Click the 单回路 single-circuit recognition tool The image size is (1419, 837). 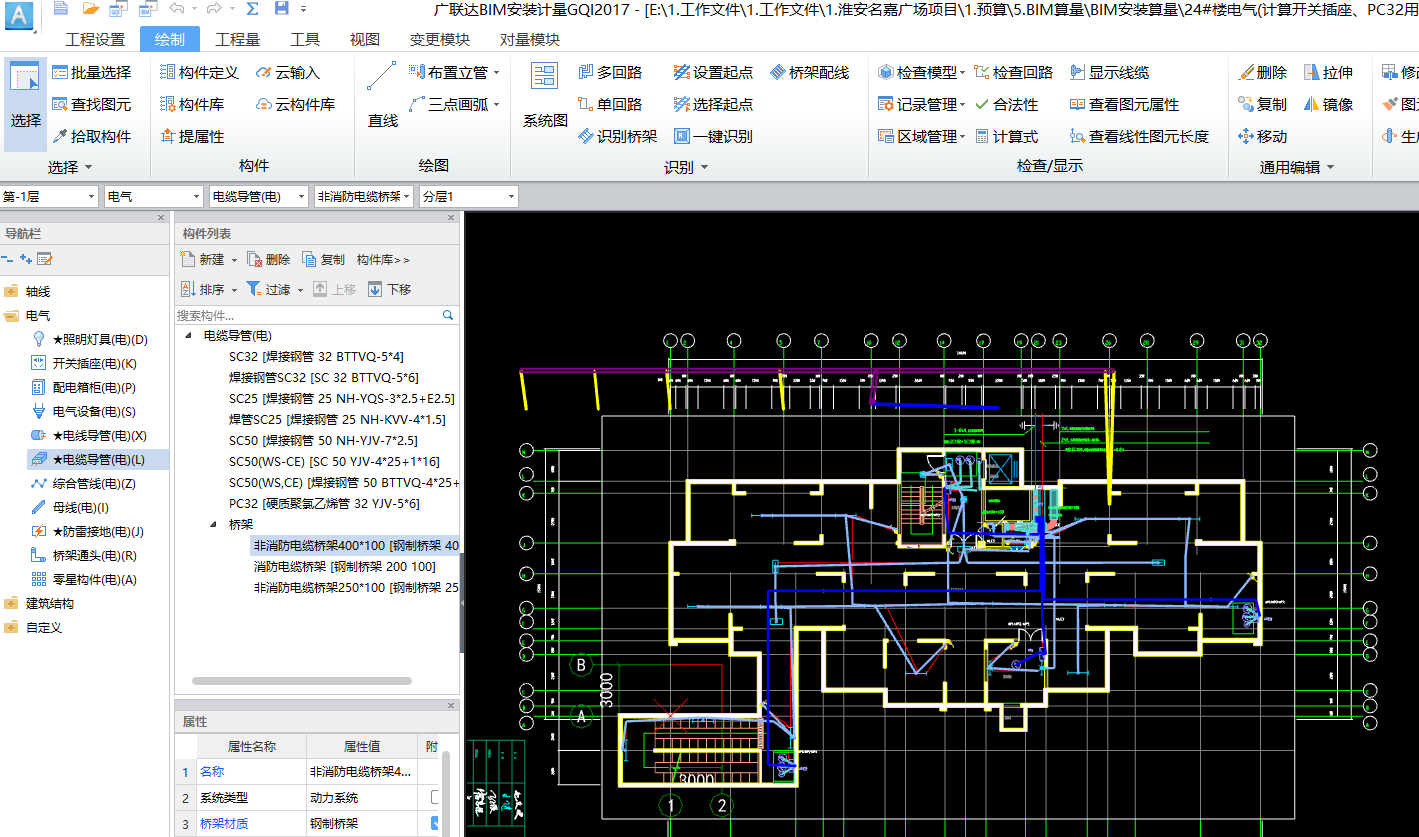click(610, 104)
